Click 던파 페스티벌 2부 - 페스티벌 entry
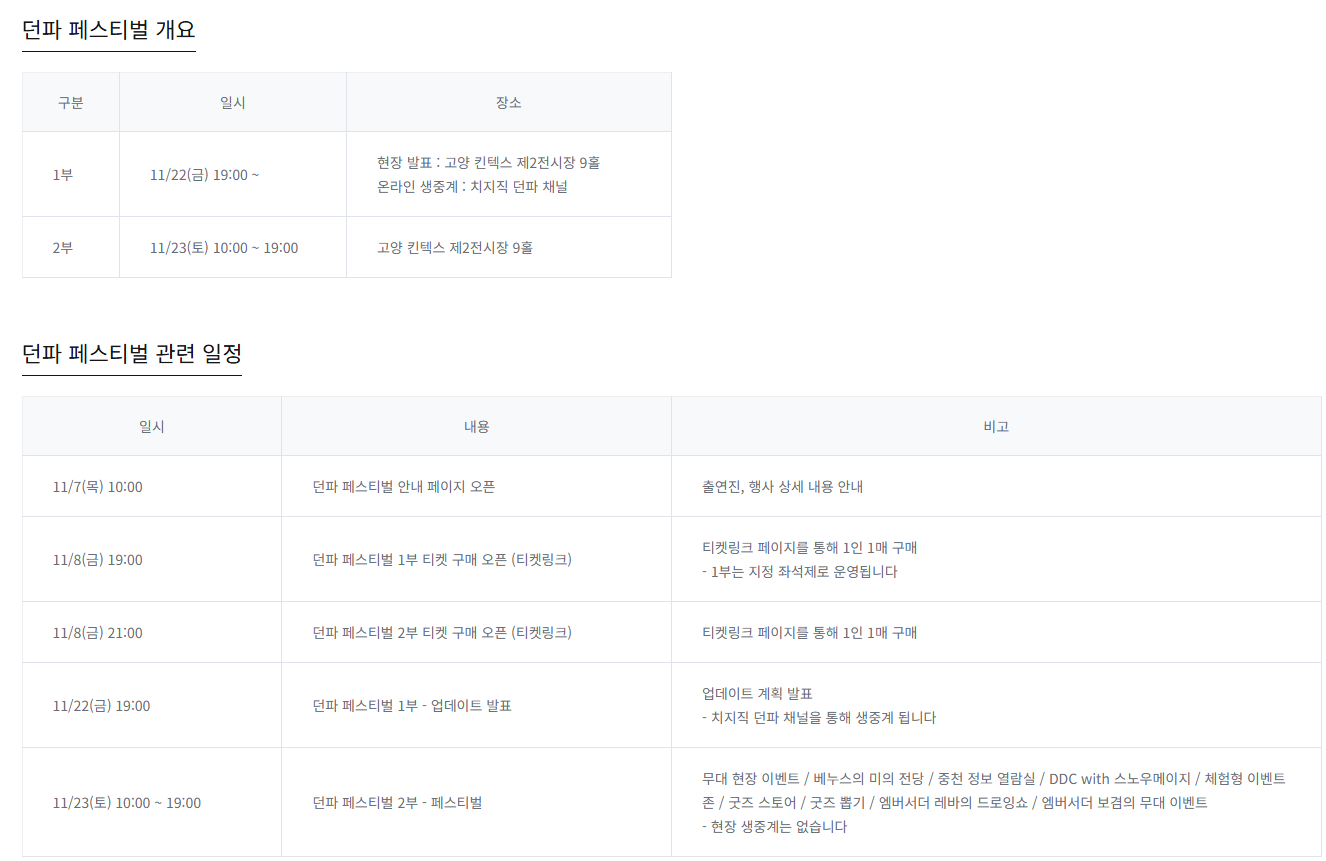This screenshot has width=1326, height=861. 397,802
